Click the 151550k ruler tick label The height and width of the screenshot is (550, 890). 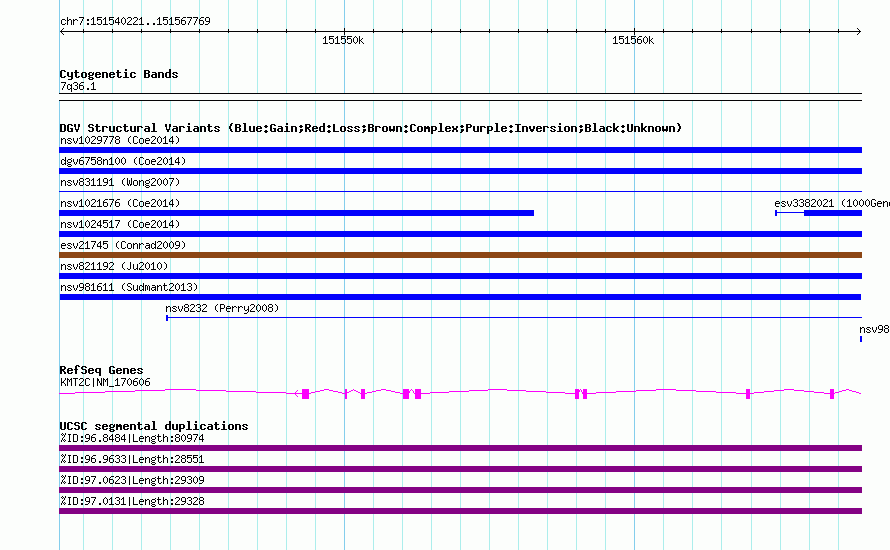[x=343, y=41]
